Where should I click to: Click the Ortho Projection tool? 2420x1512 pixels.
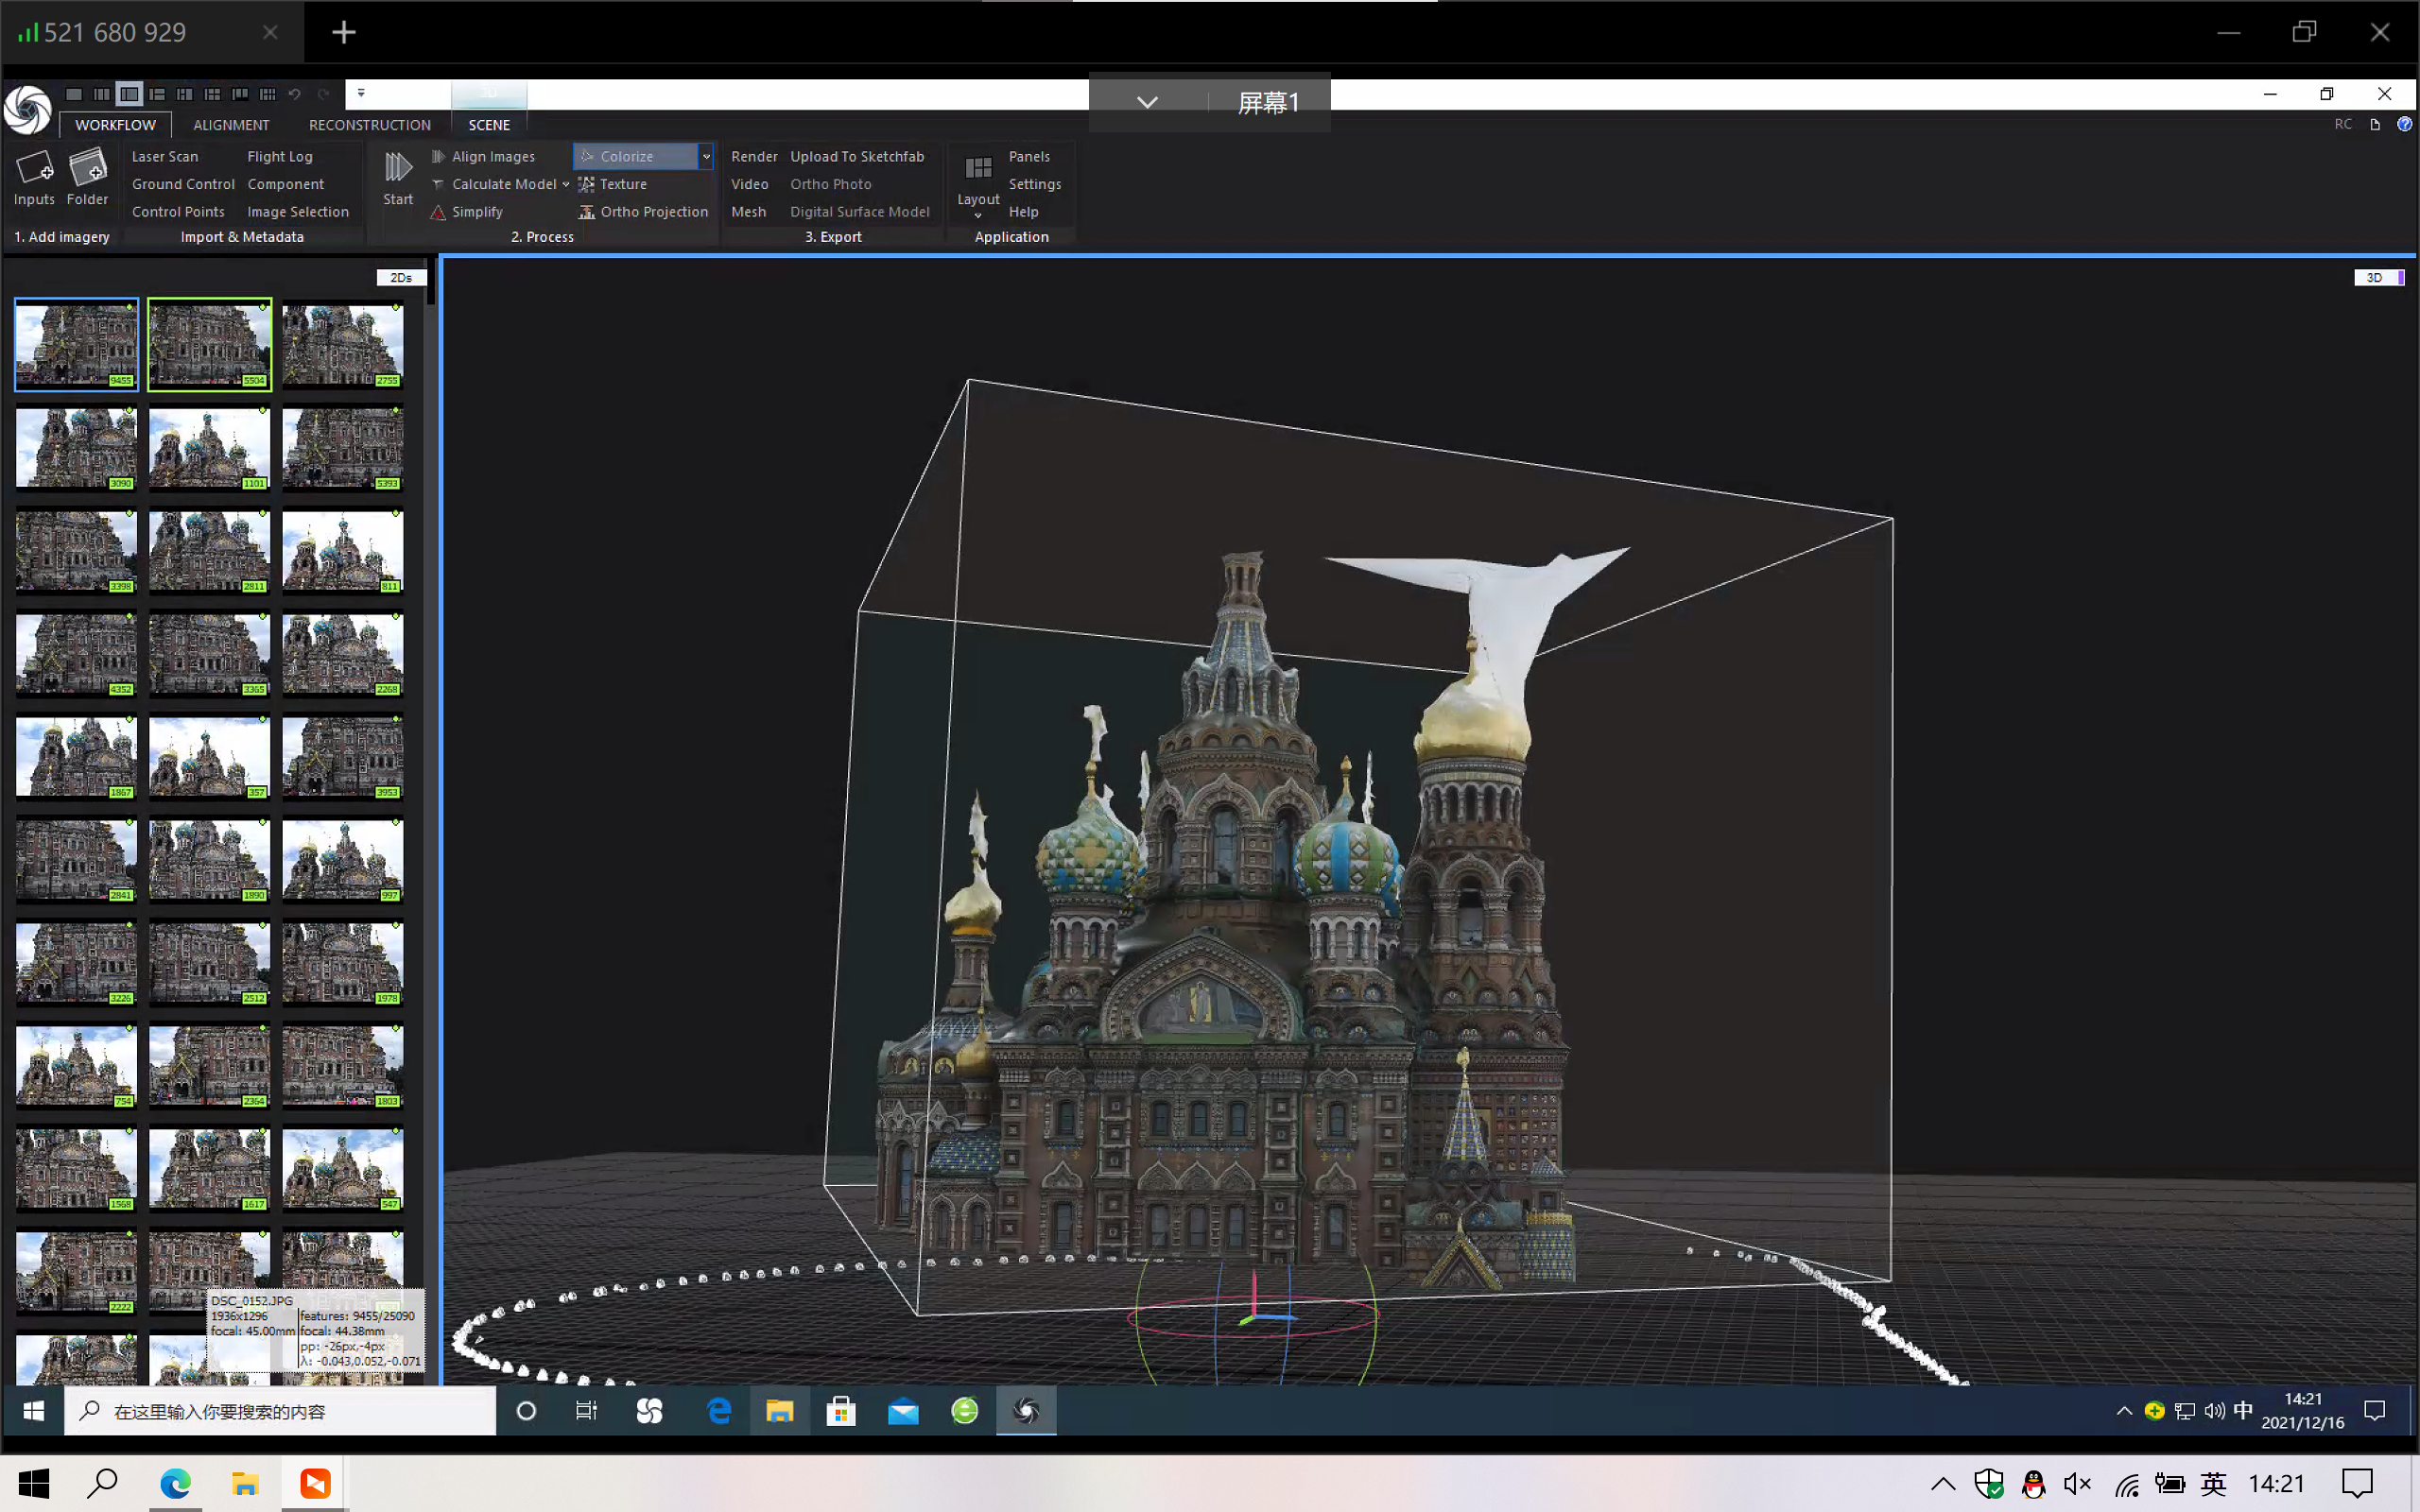tap(643, 212)
